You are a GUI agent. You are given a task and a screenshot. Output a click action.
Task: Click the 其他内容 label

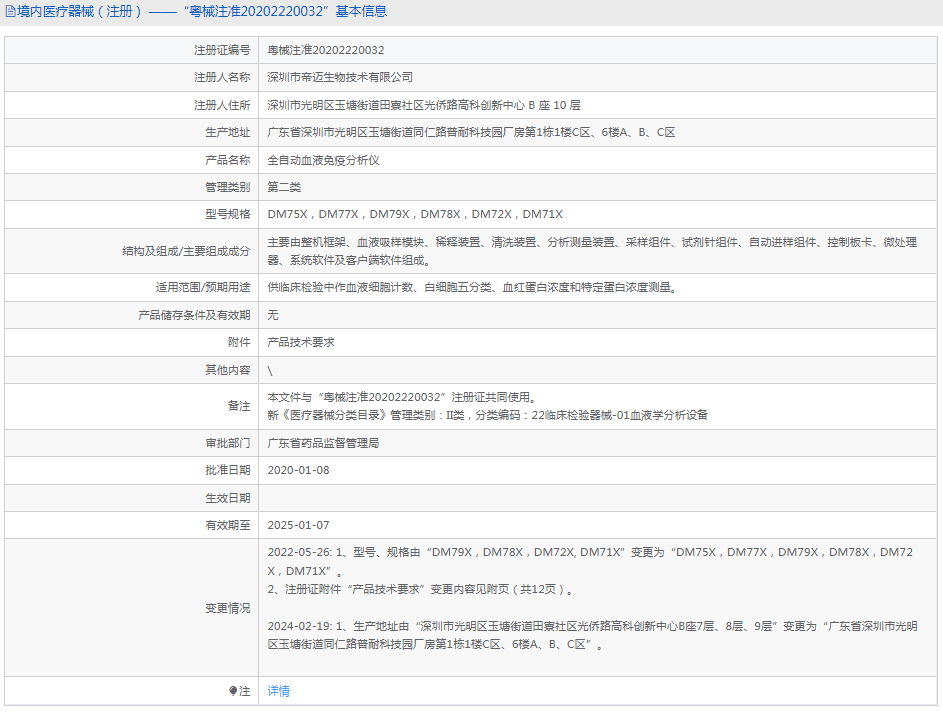click(x=227, y=370)
